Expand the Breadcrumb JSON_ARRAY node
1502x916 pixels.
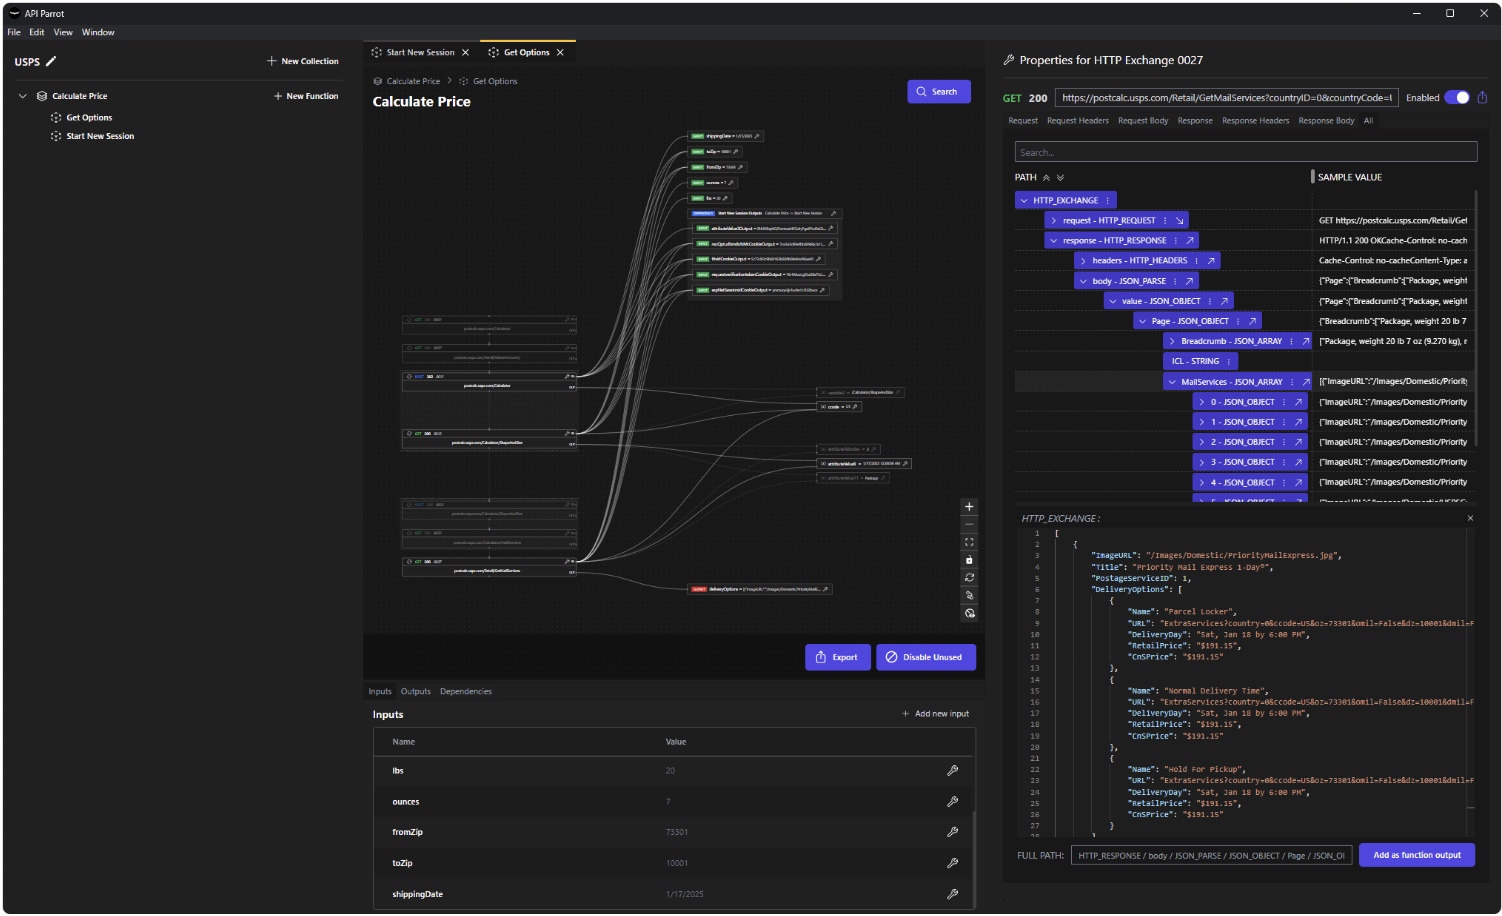click(x=1172, y=342)
